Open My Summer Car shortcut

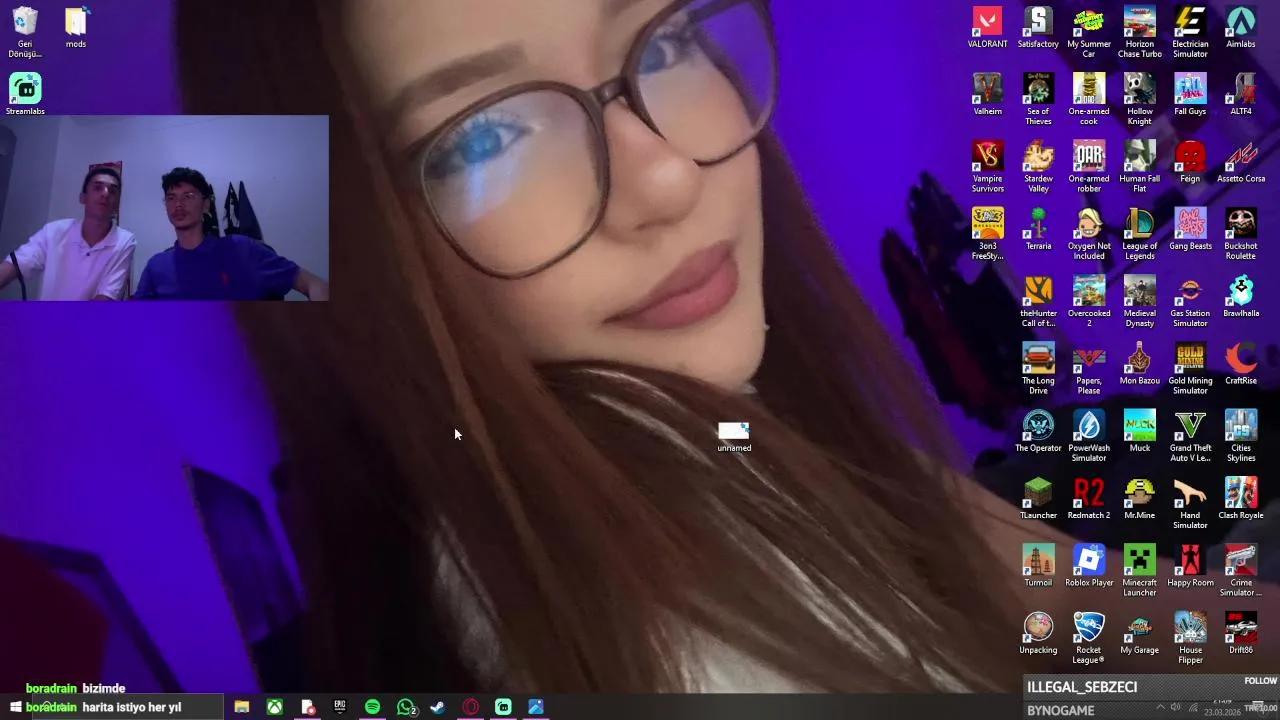(1089, 33)
